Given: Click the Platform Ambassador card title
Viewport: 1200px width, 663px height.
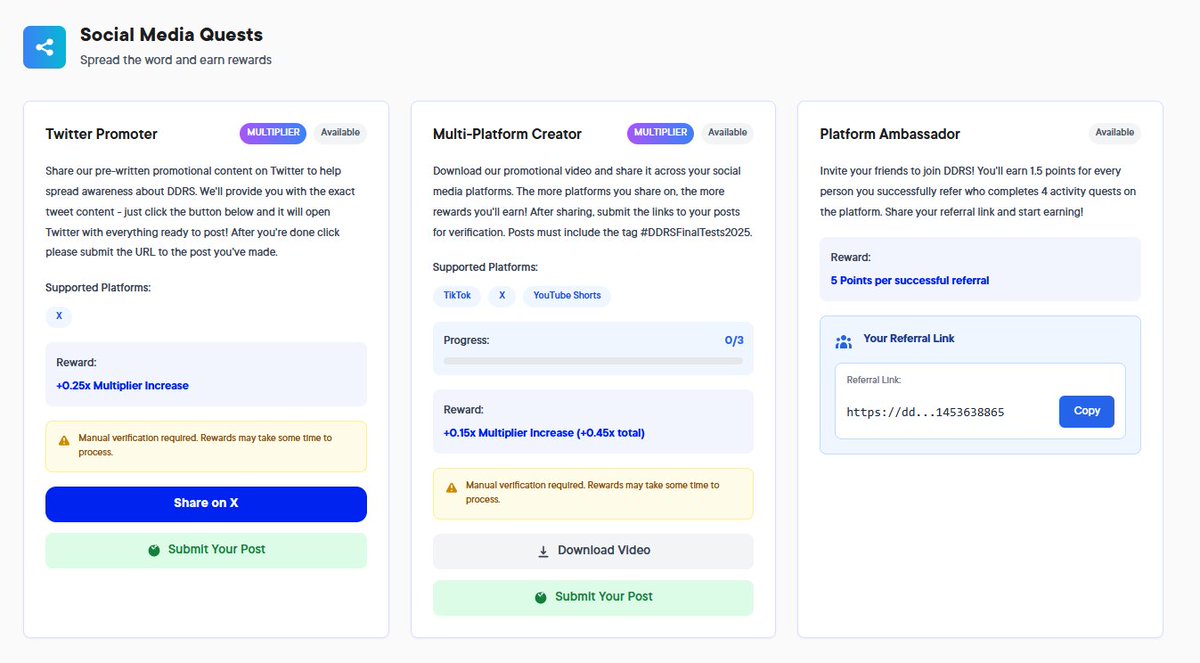Looking at the screenshot, I should [x=890, y=134].
